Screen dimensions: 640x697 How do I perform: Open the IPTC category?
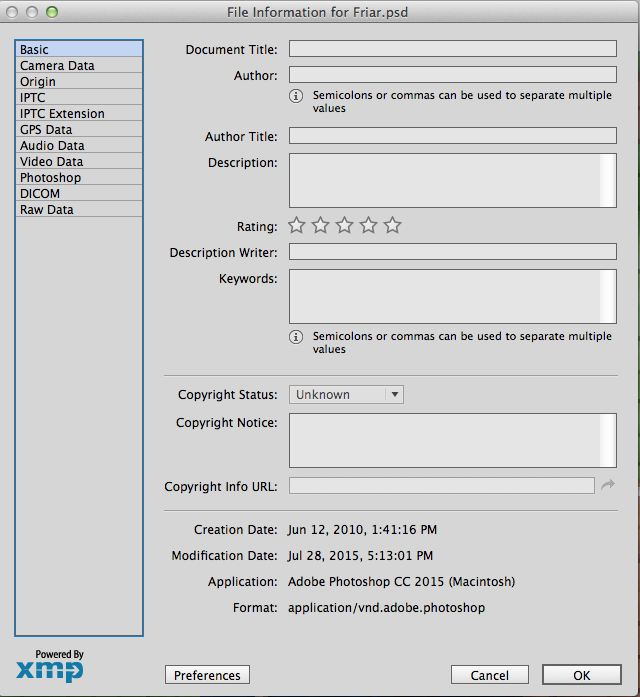(79, 97)
